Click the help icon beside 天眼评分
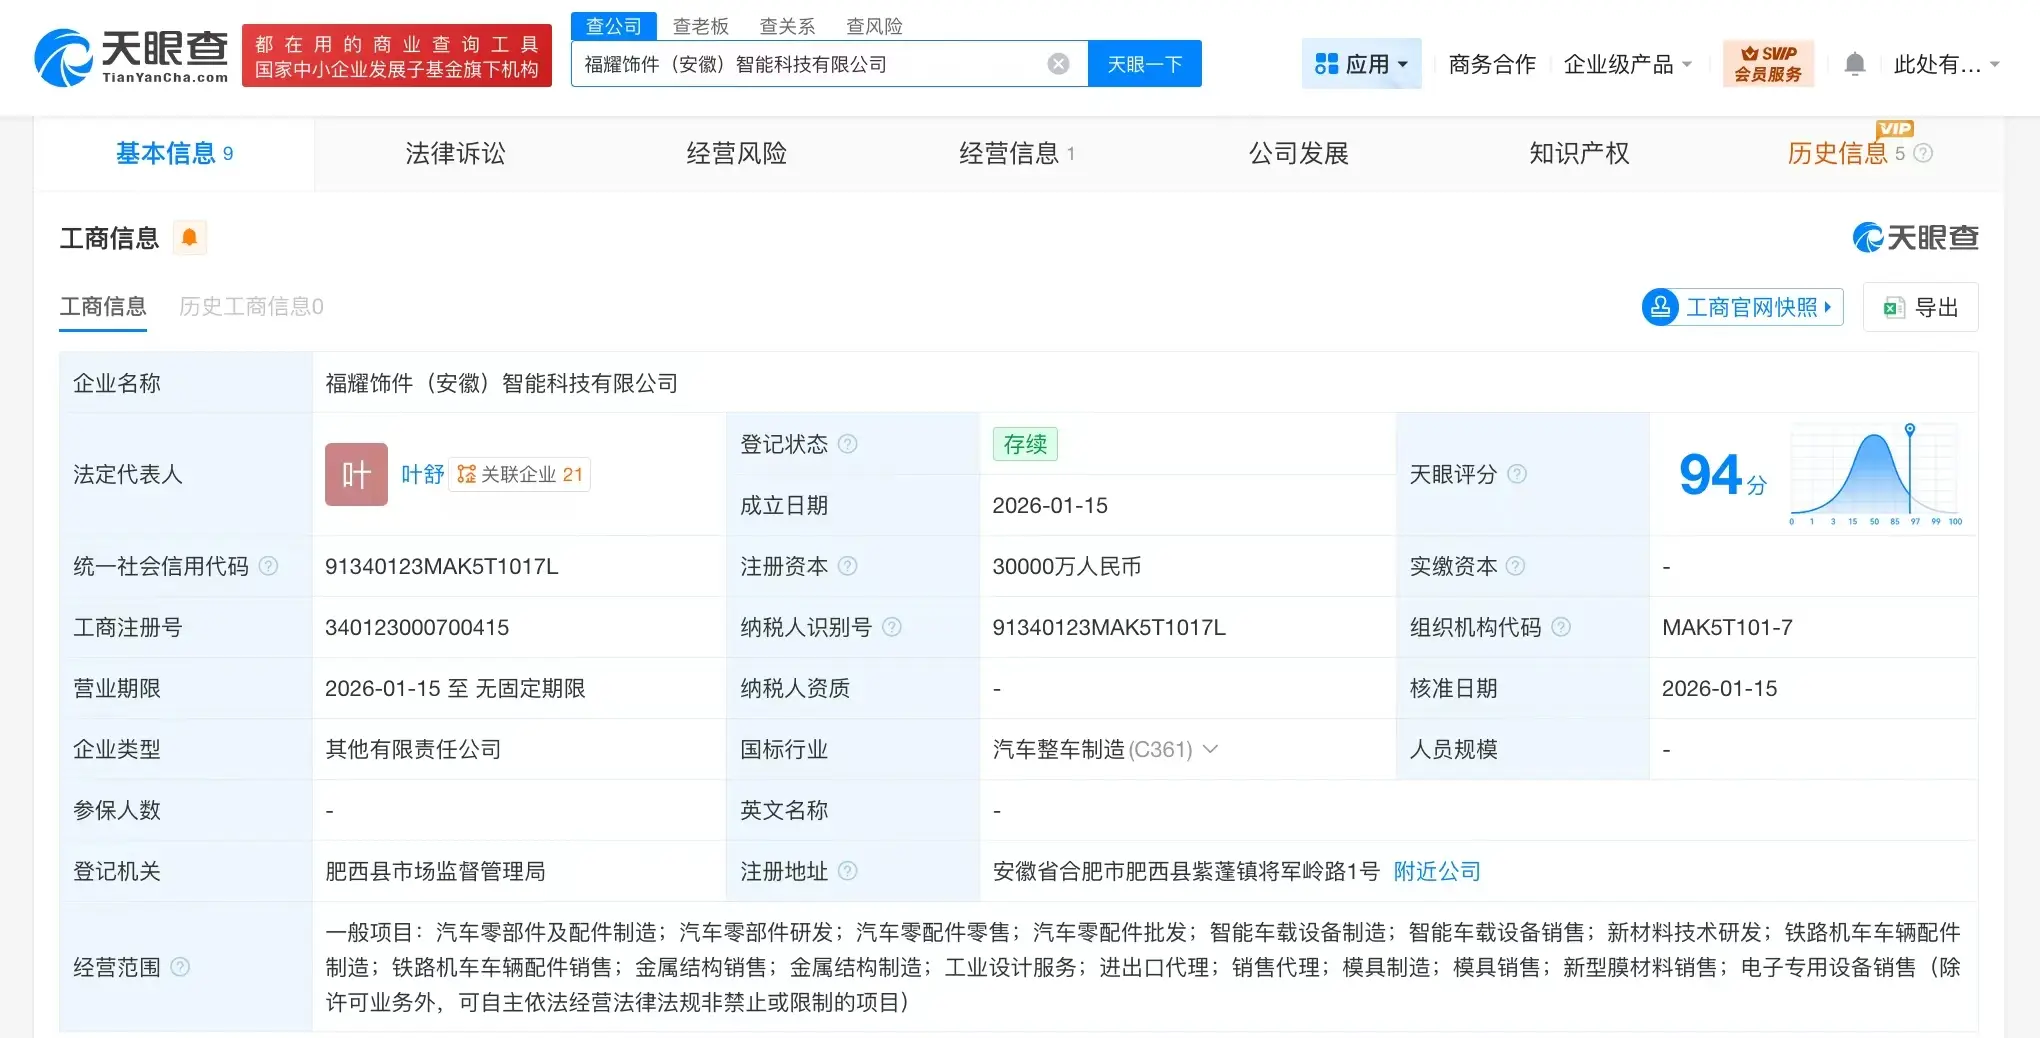The image size is (2040, 1038). point(1517,475)
